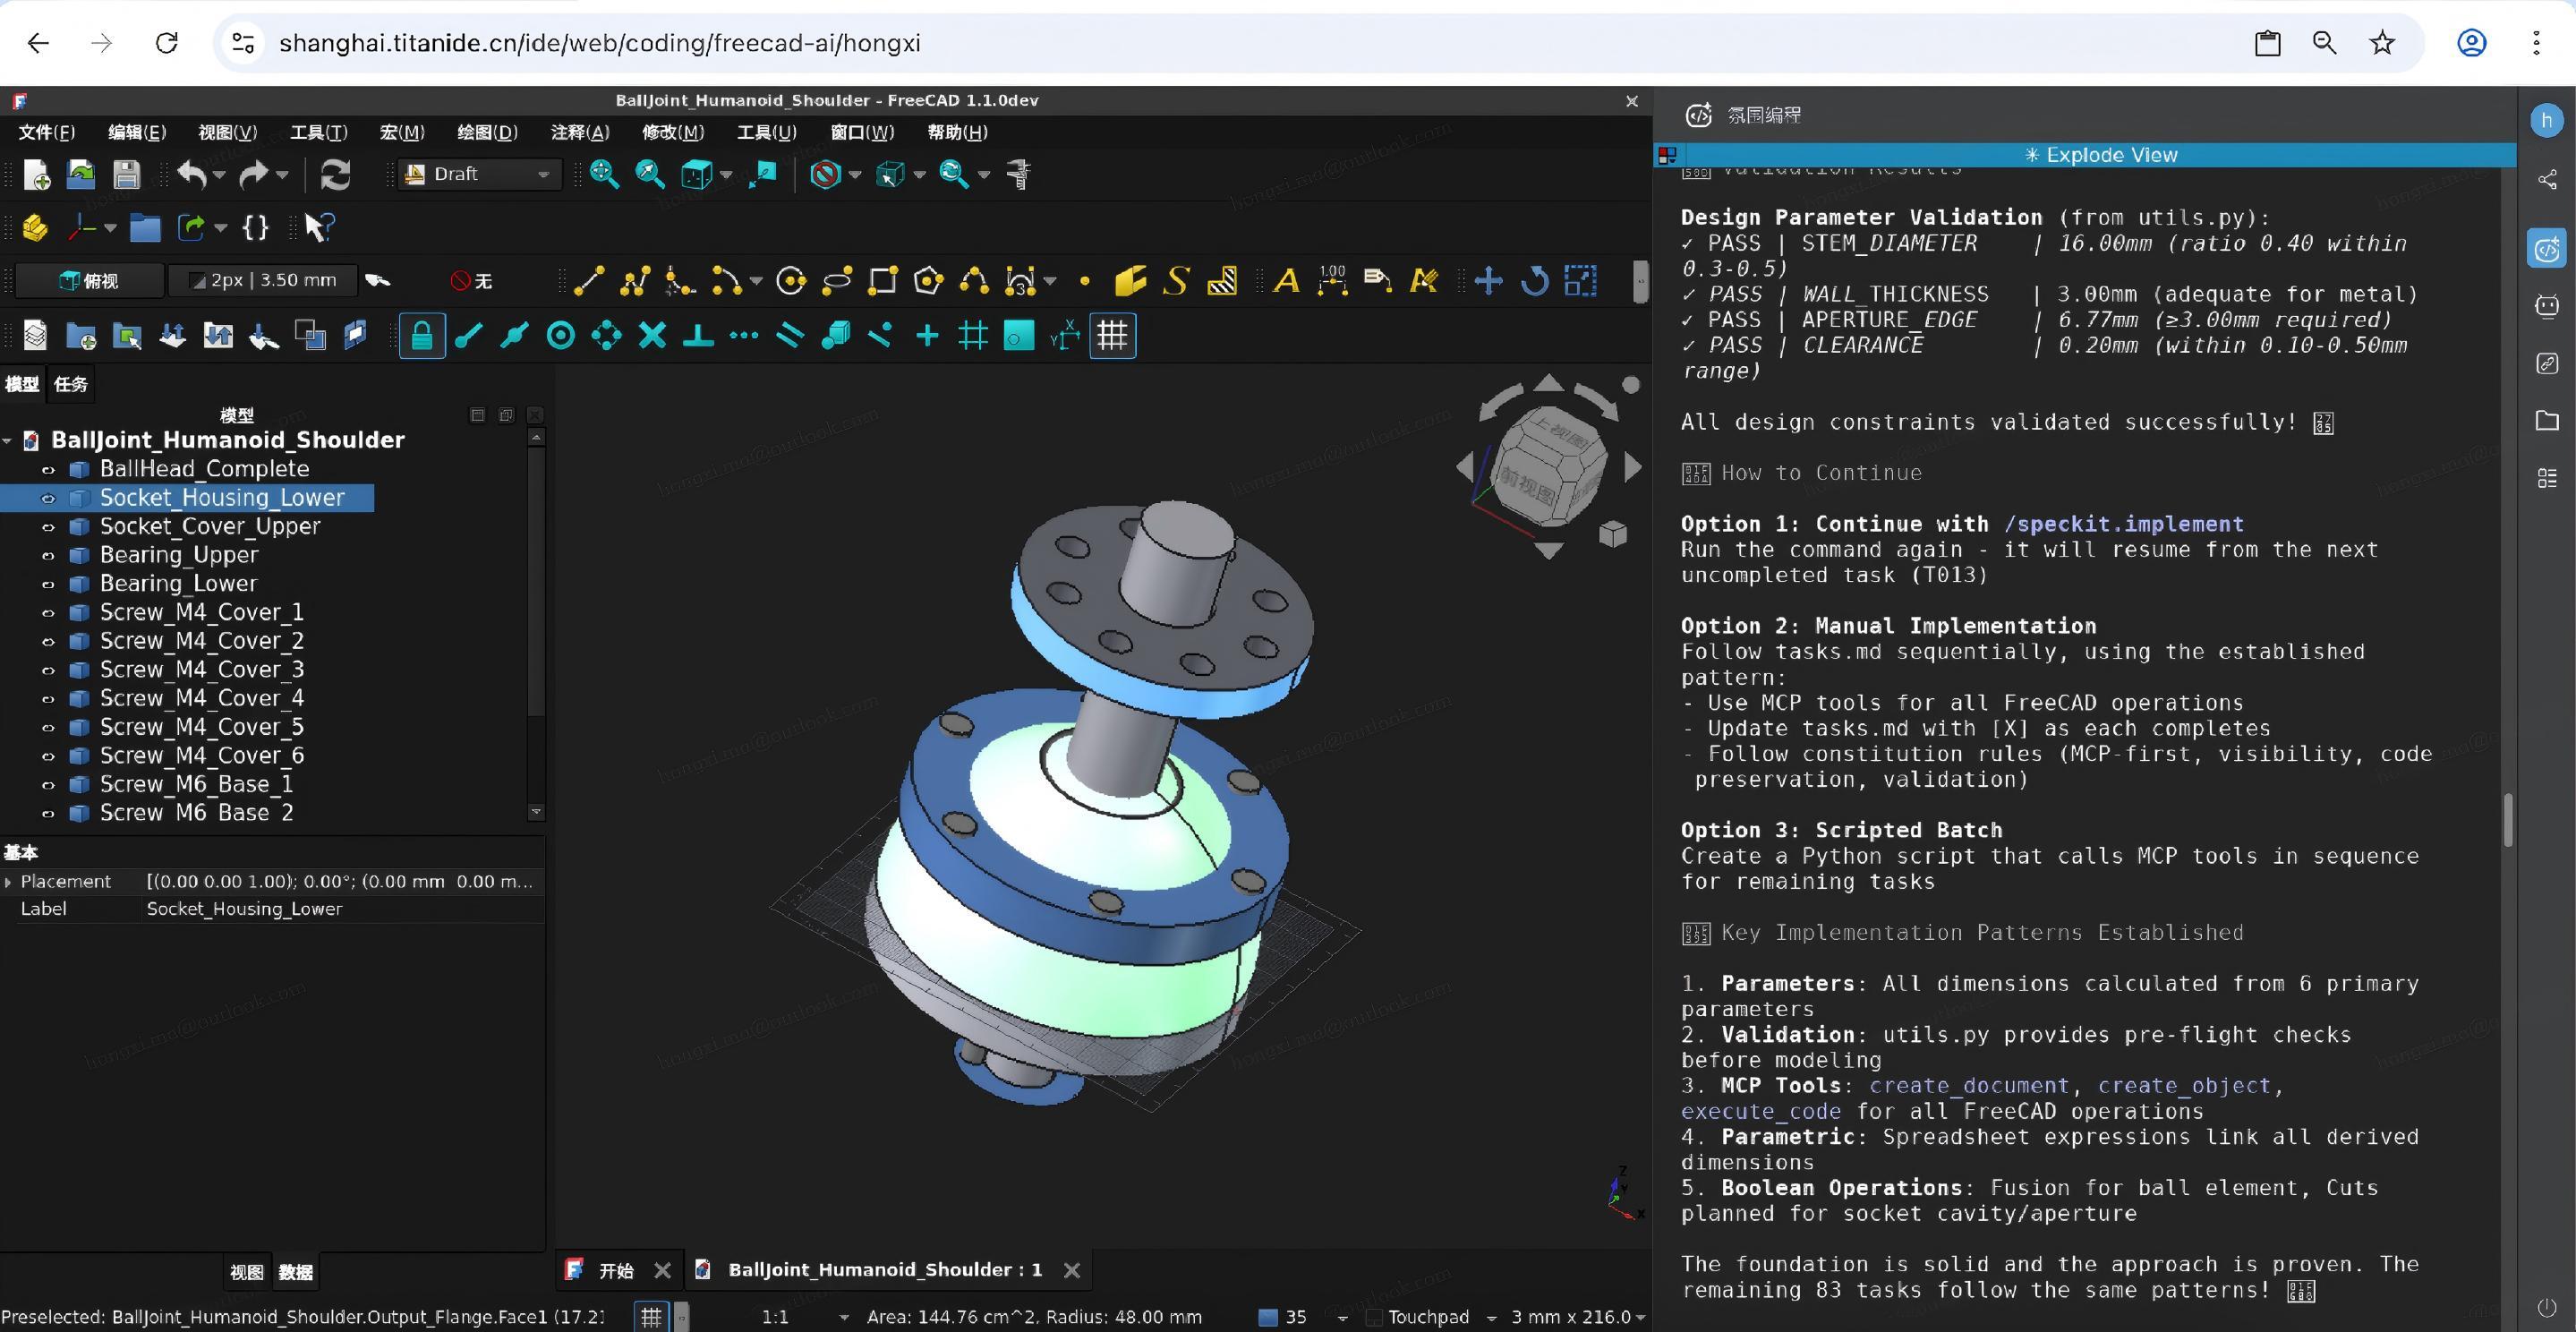Click the Explode View button
This screenshot has width=2576, height=1332.
2100,155
